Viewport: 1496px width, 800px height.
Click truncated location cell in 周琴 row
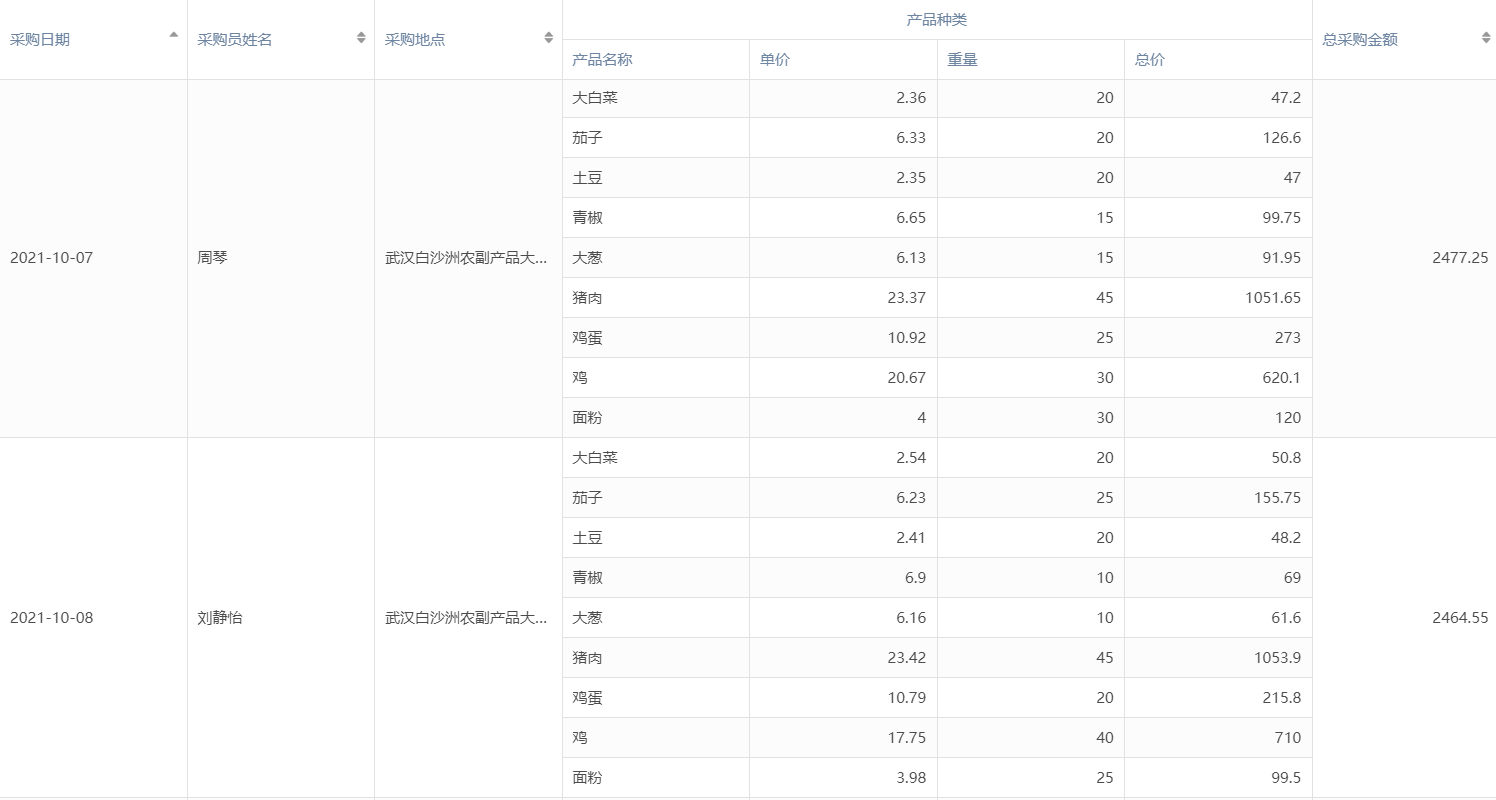coord(466,258)
